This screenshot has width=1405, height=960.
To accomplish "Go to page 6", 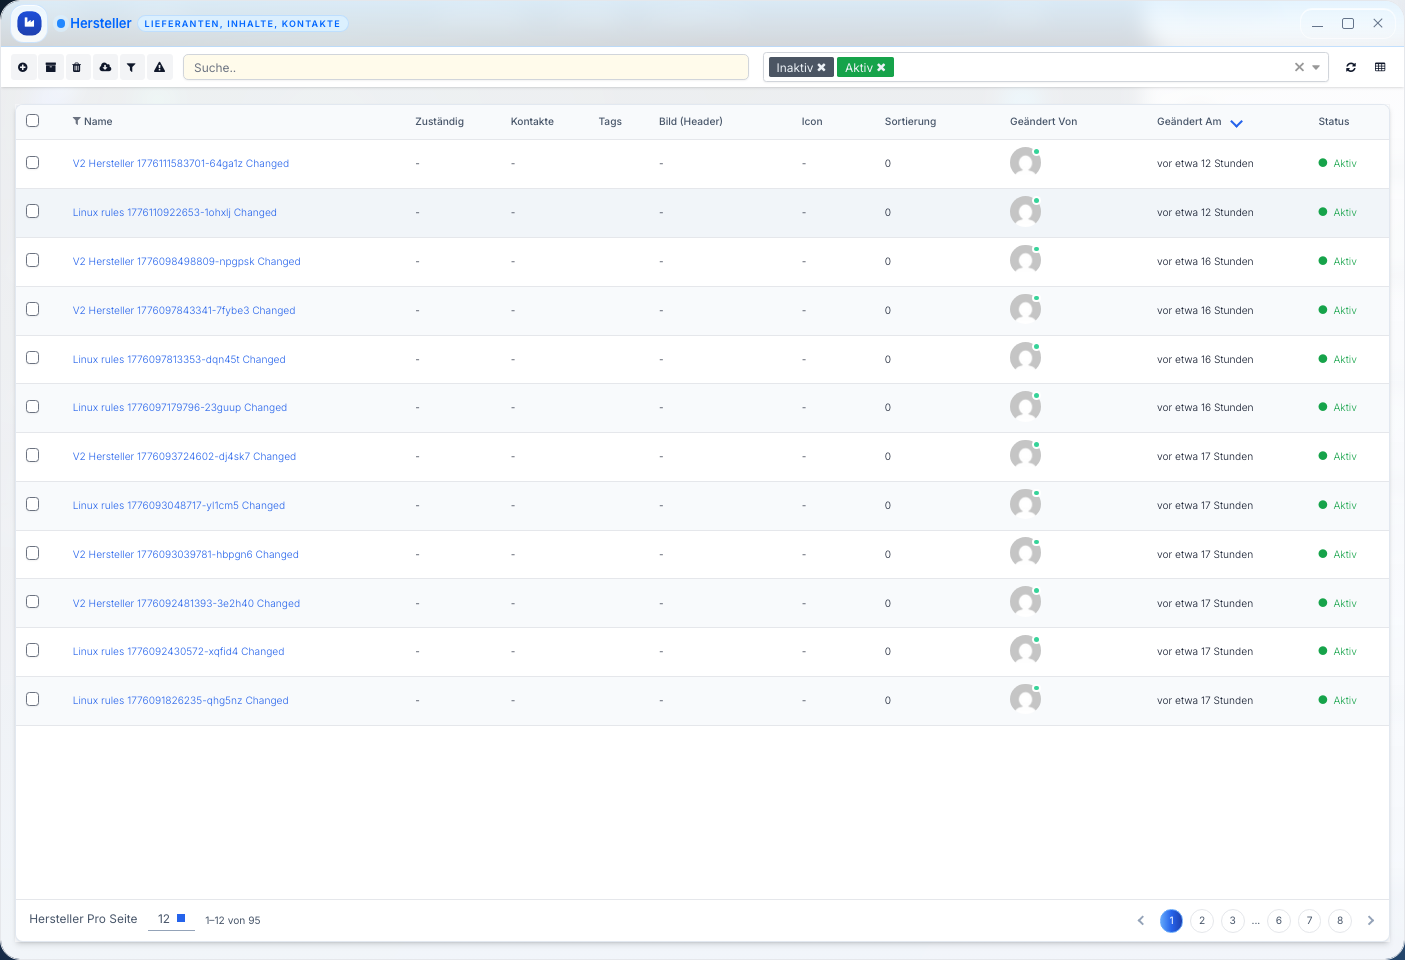I will pos(1278,921).
